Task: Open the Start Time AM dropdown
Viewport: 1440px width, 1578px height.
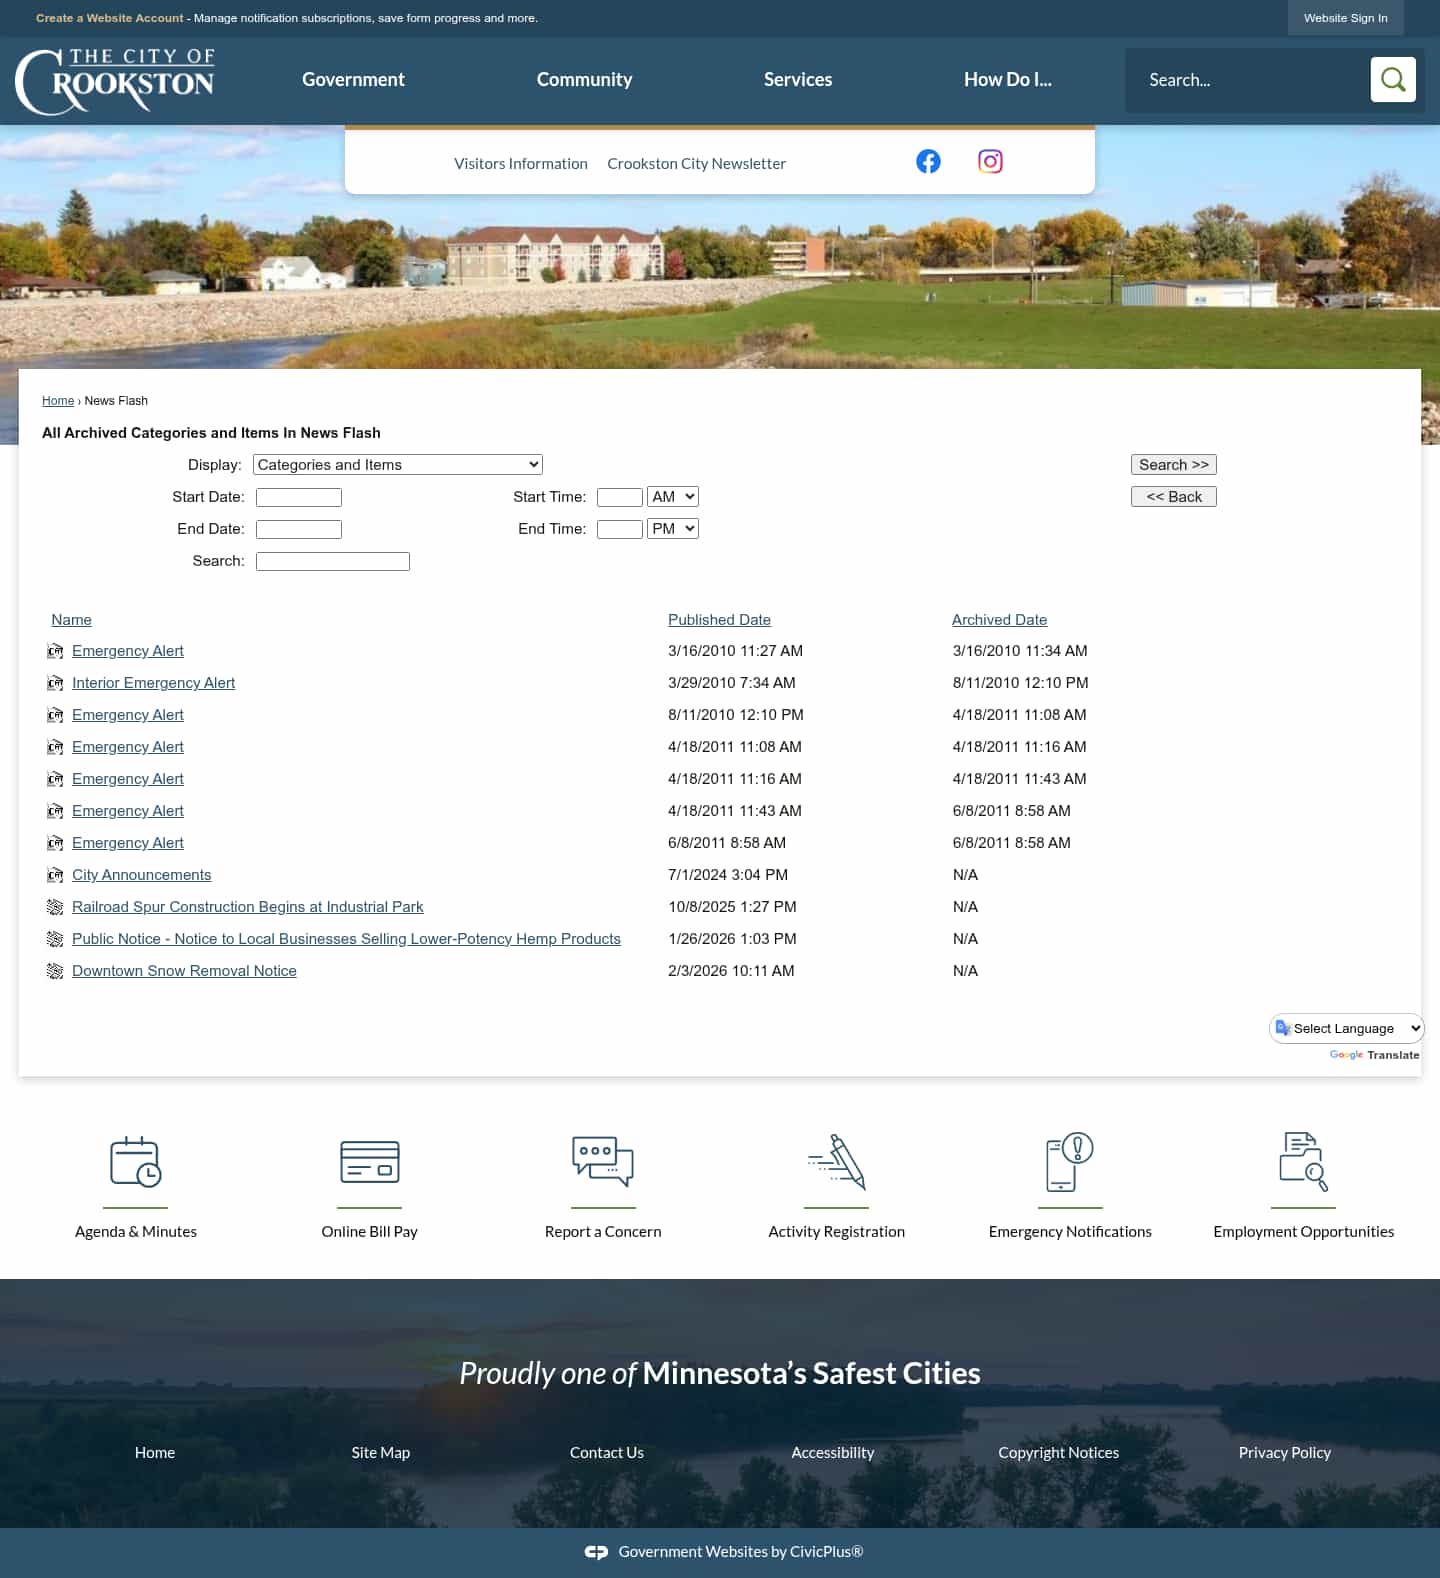Action: (673, 496)
